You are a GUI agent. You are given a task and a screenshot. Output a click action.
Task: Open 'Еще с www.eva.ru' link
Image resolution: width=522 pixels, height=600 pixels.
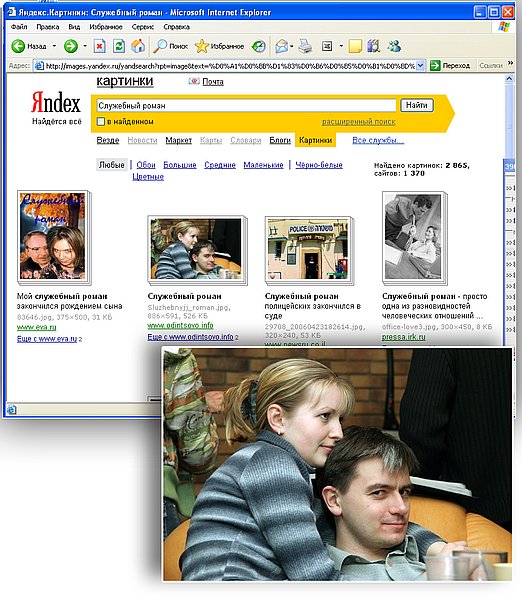[47, 339]
